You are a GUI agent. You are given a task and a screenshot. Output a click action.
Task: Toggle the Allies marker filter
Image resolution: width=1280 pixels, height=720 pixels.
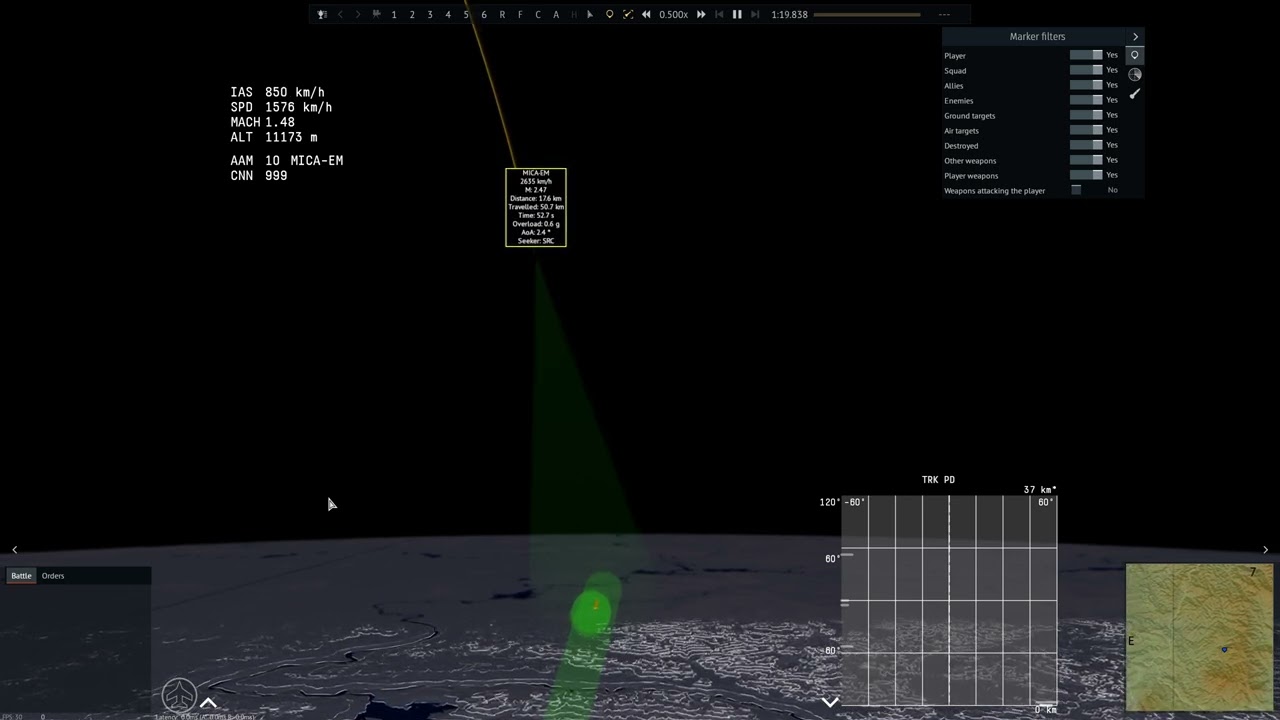click(x=1086, y=85)
